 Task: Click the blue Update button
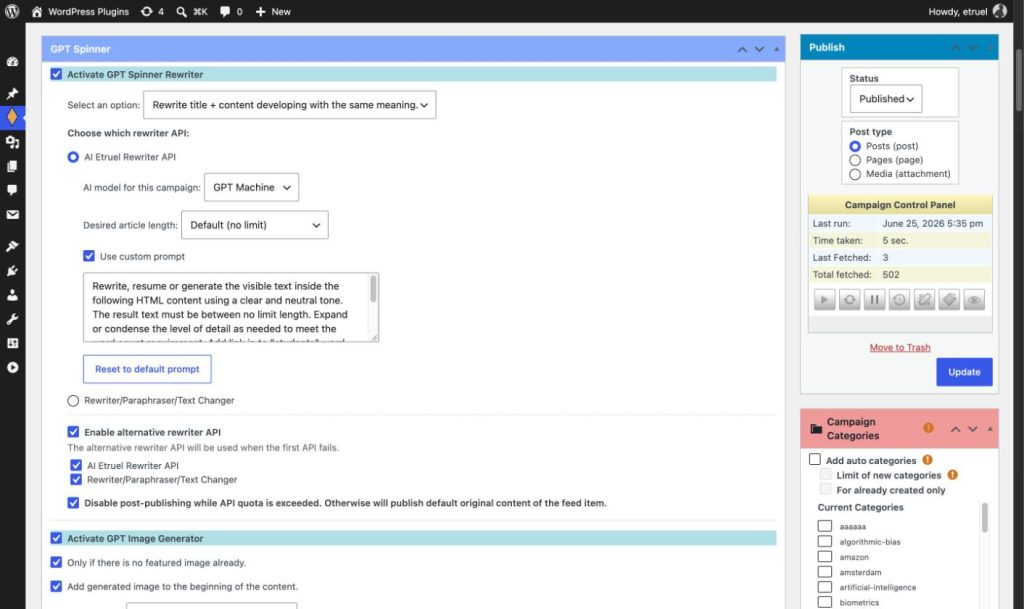tap(964, 371)
